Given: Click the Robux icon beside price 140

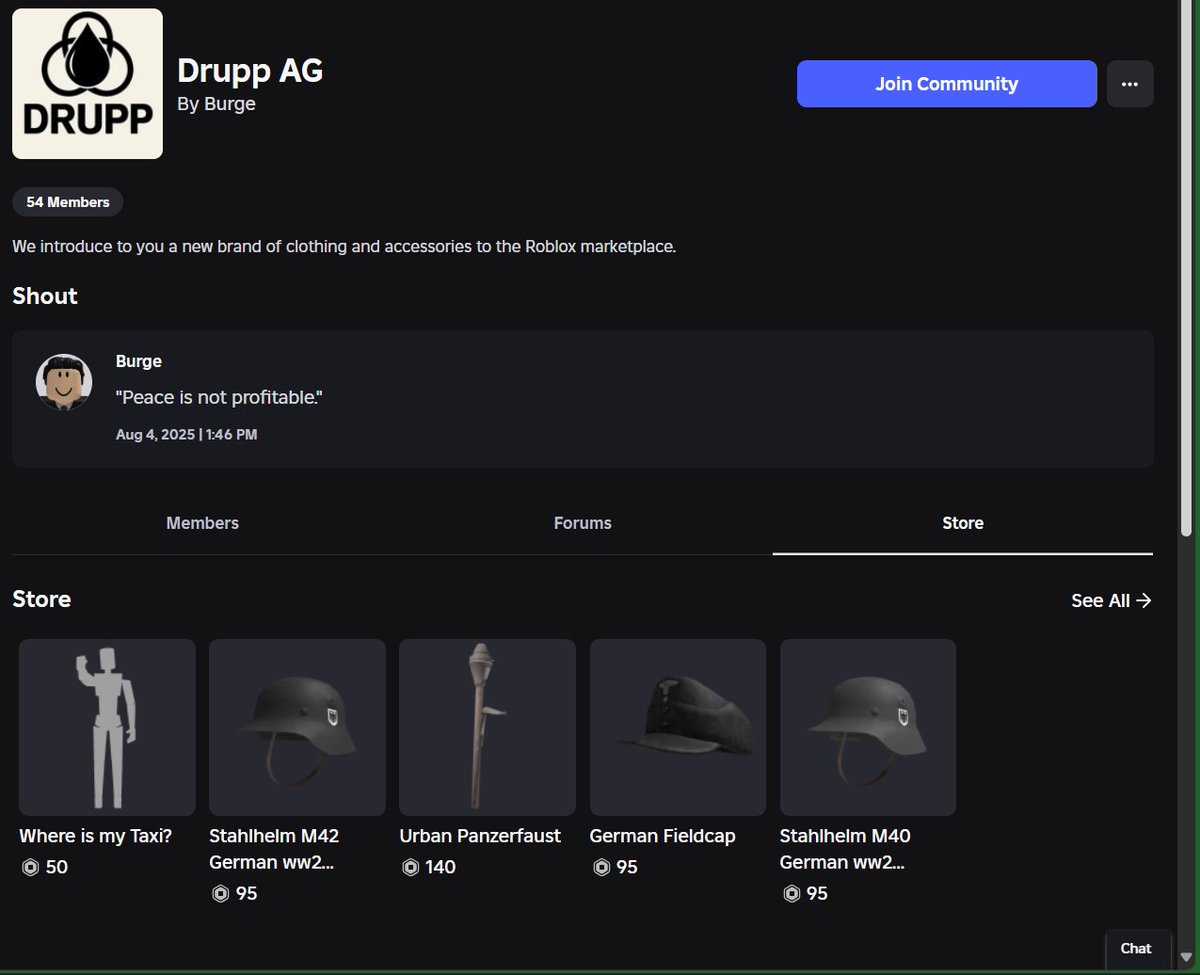Looking at the screenshot, I should click(410, 867).
